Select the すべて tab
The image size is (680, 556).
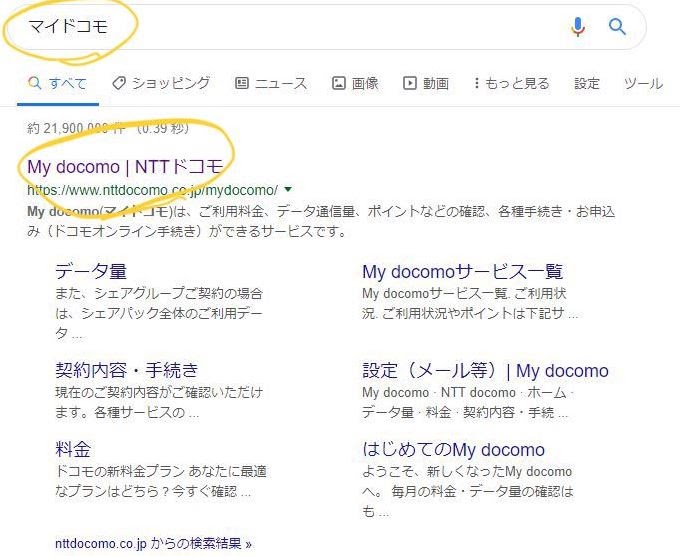(57, 83)
